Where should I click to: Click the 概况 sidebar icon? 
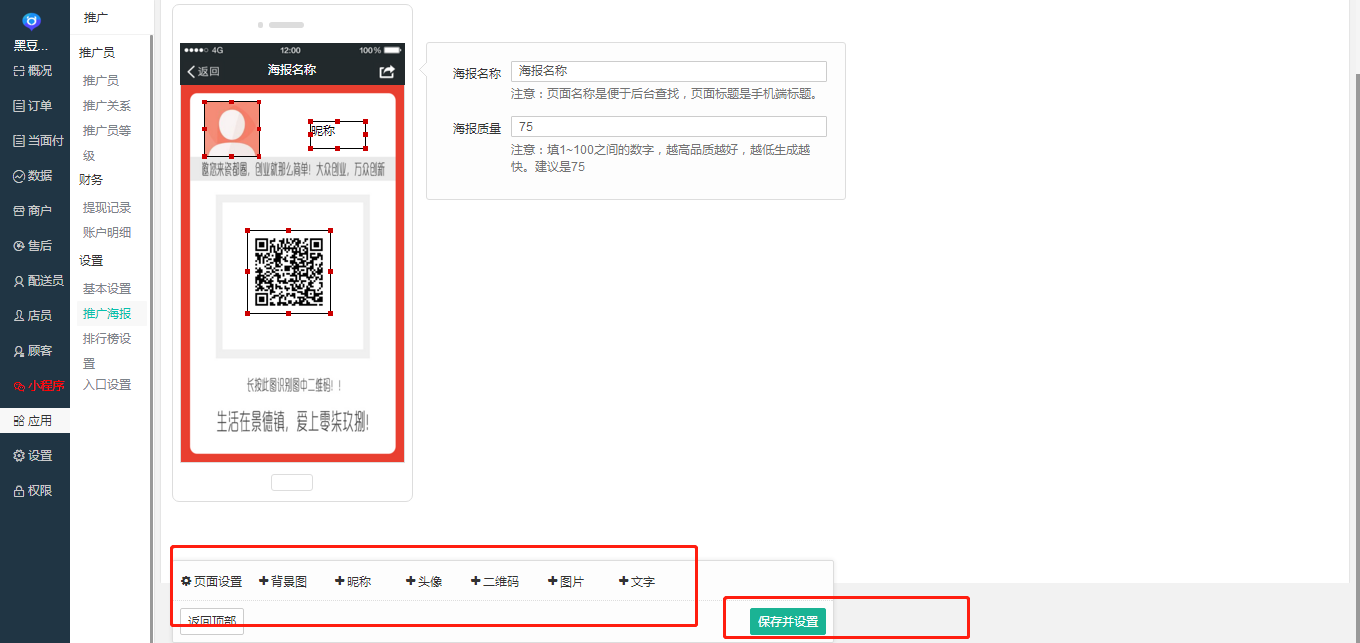point(18,70)
